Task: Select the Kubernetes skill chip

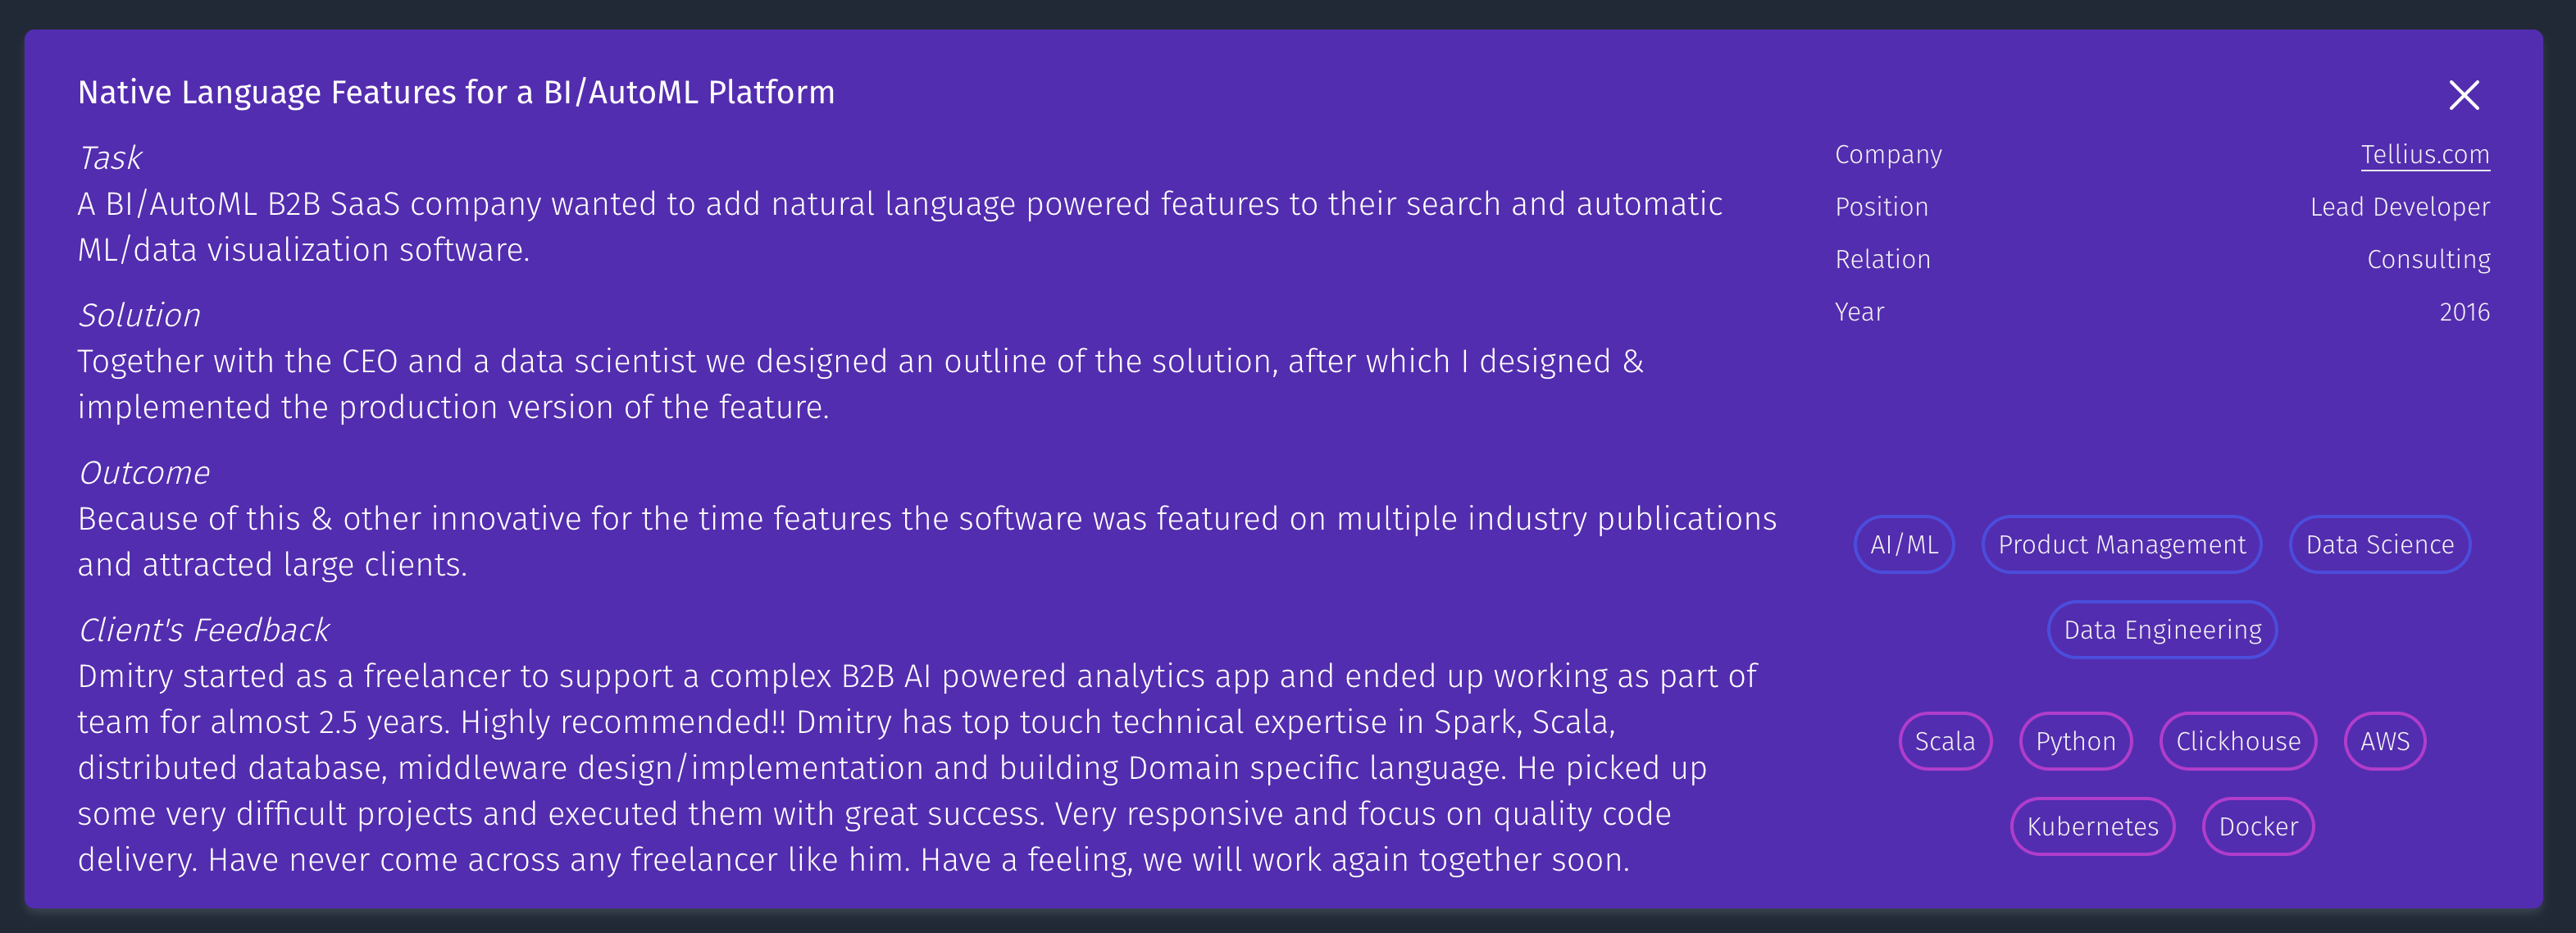Action: (x=2092, y=826)
